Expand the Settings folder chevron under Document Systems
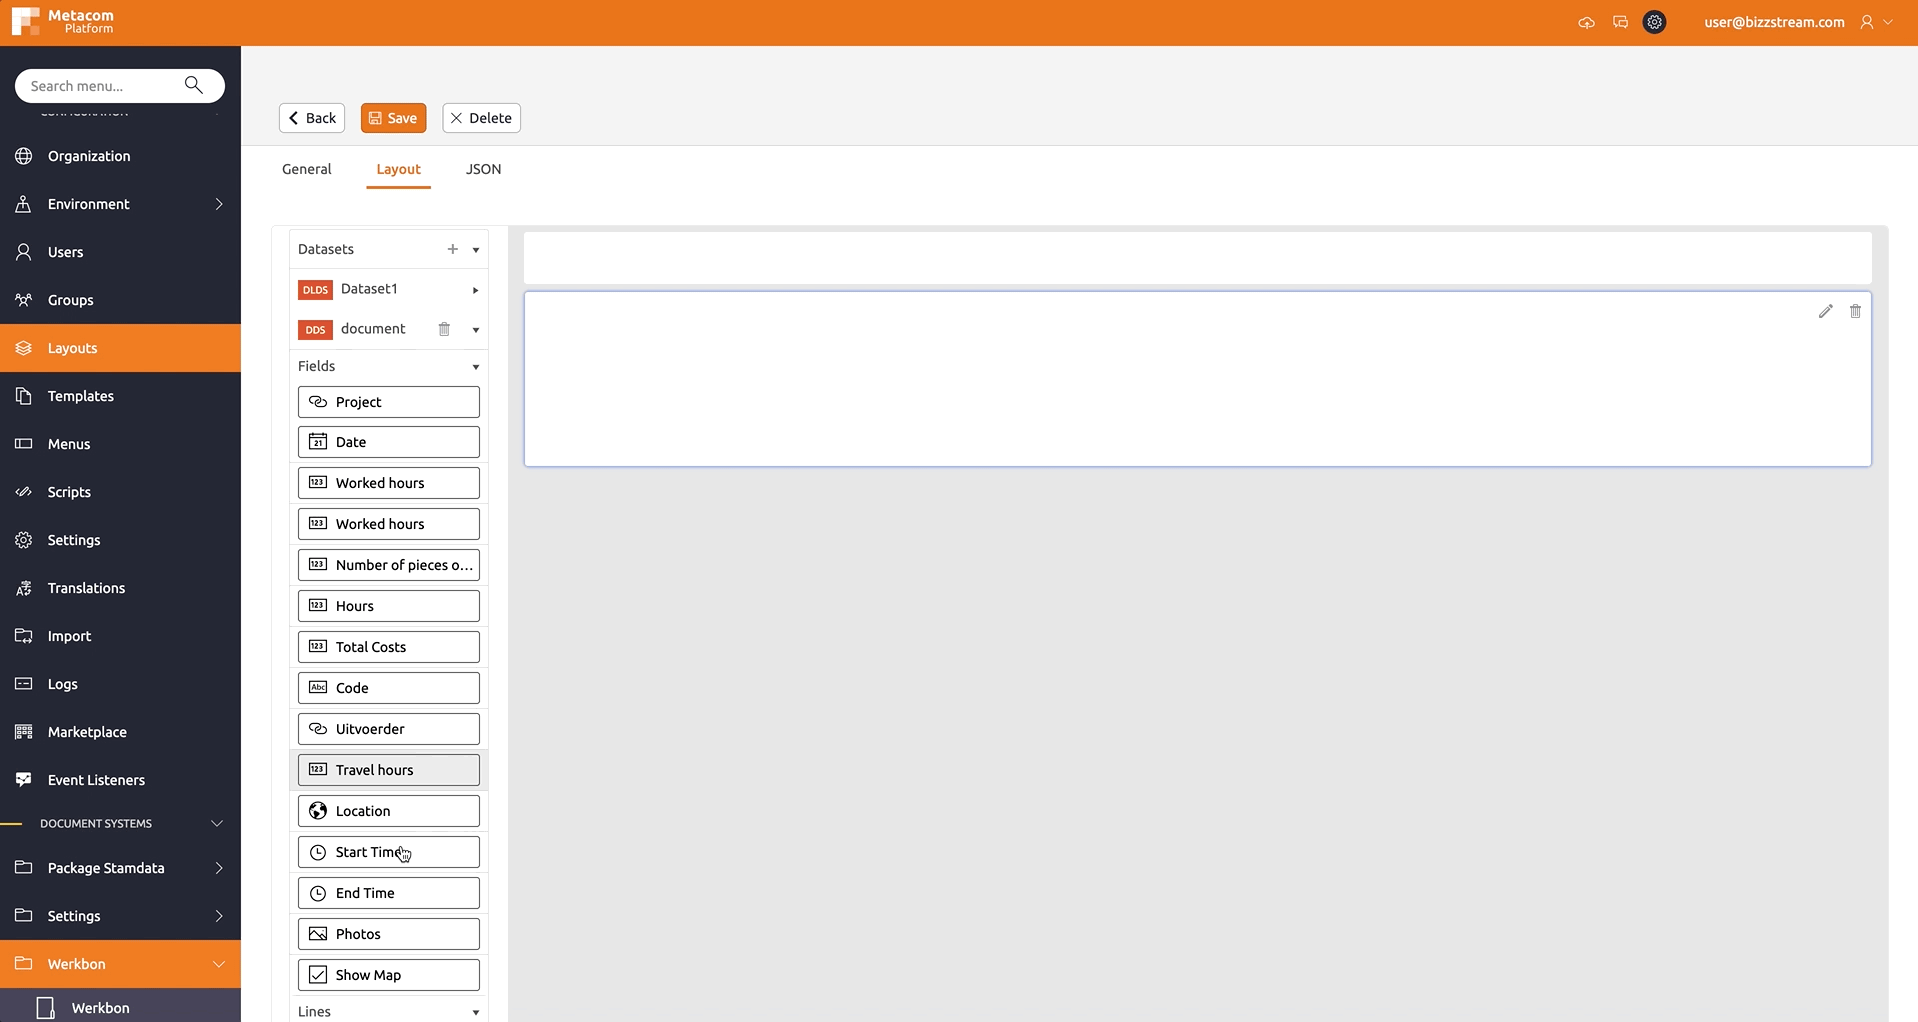The height and width of the screenshot is (1022, 1918). 219,916
